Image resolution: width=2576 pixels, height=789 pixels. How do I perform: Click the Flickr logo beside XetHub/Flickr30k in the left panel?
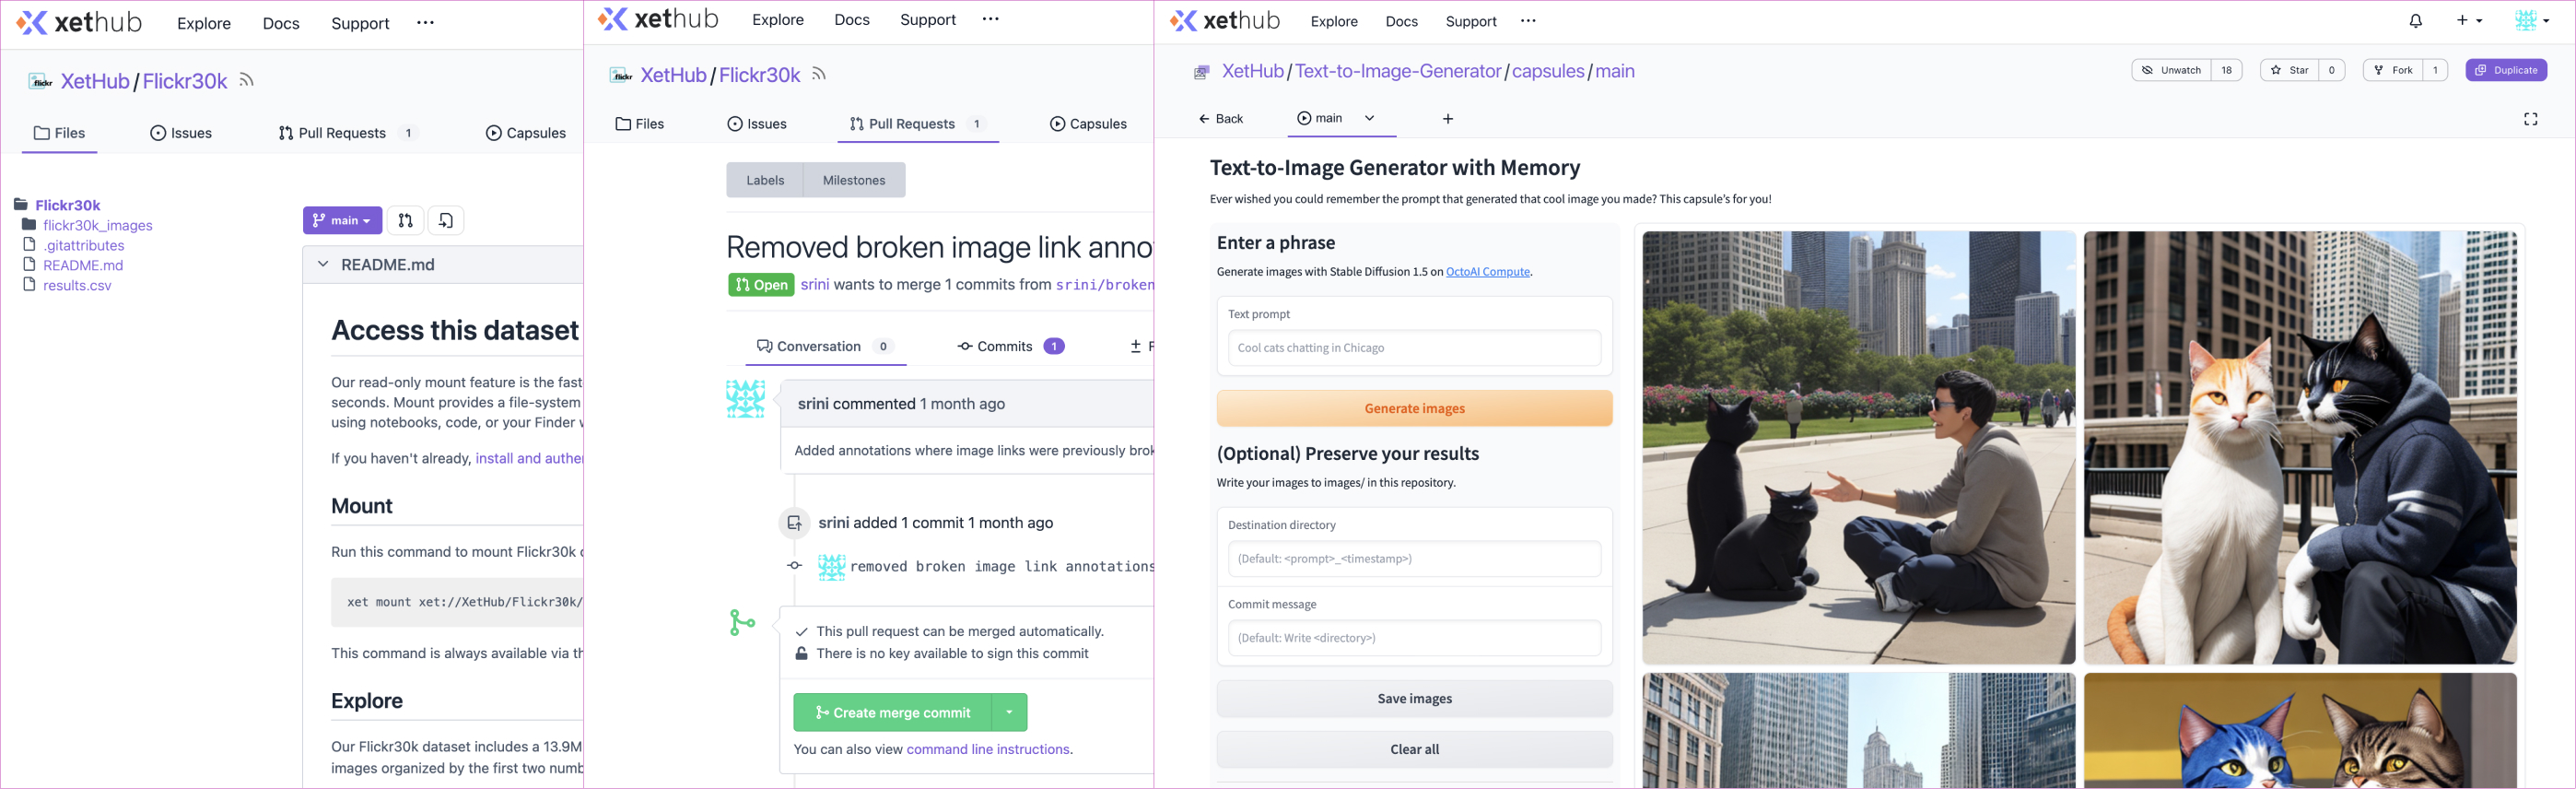pos(41,81)
